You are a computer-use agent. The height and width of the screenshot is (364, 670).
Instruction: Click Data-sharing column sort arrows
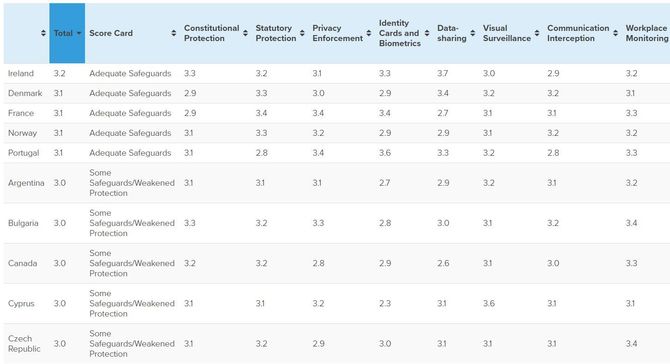click(x=473, y=33)
